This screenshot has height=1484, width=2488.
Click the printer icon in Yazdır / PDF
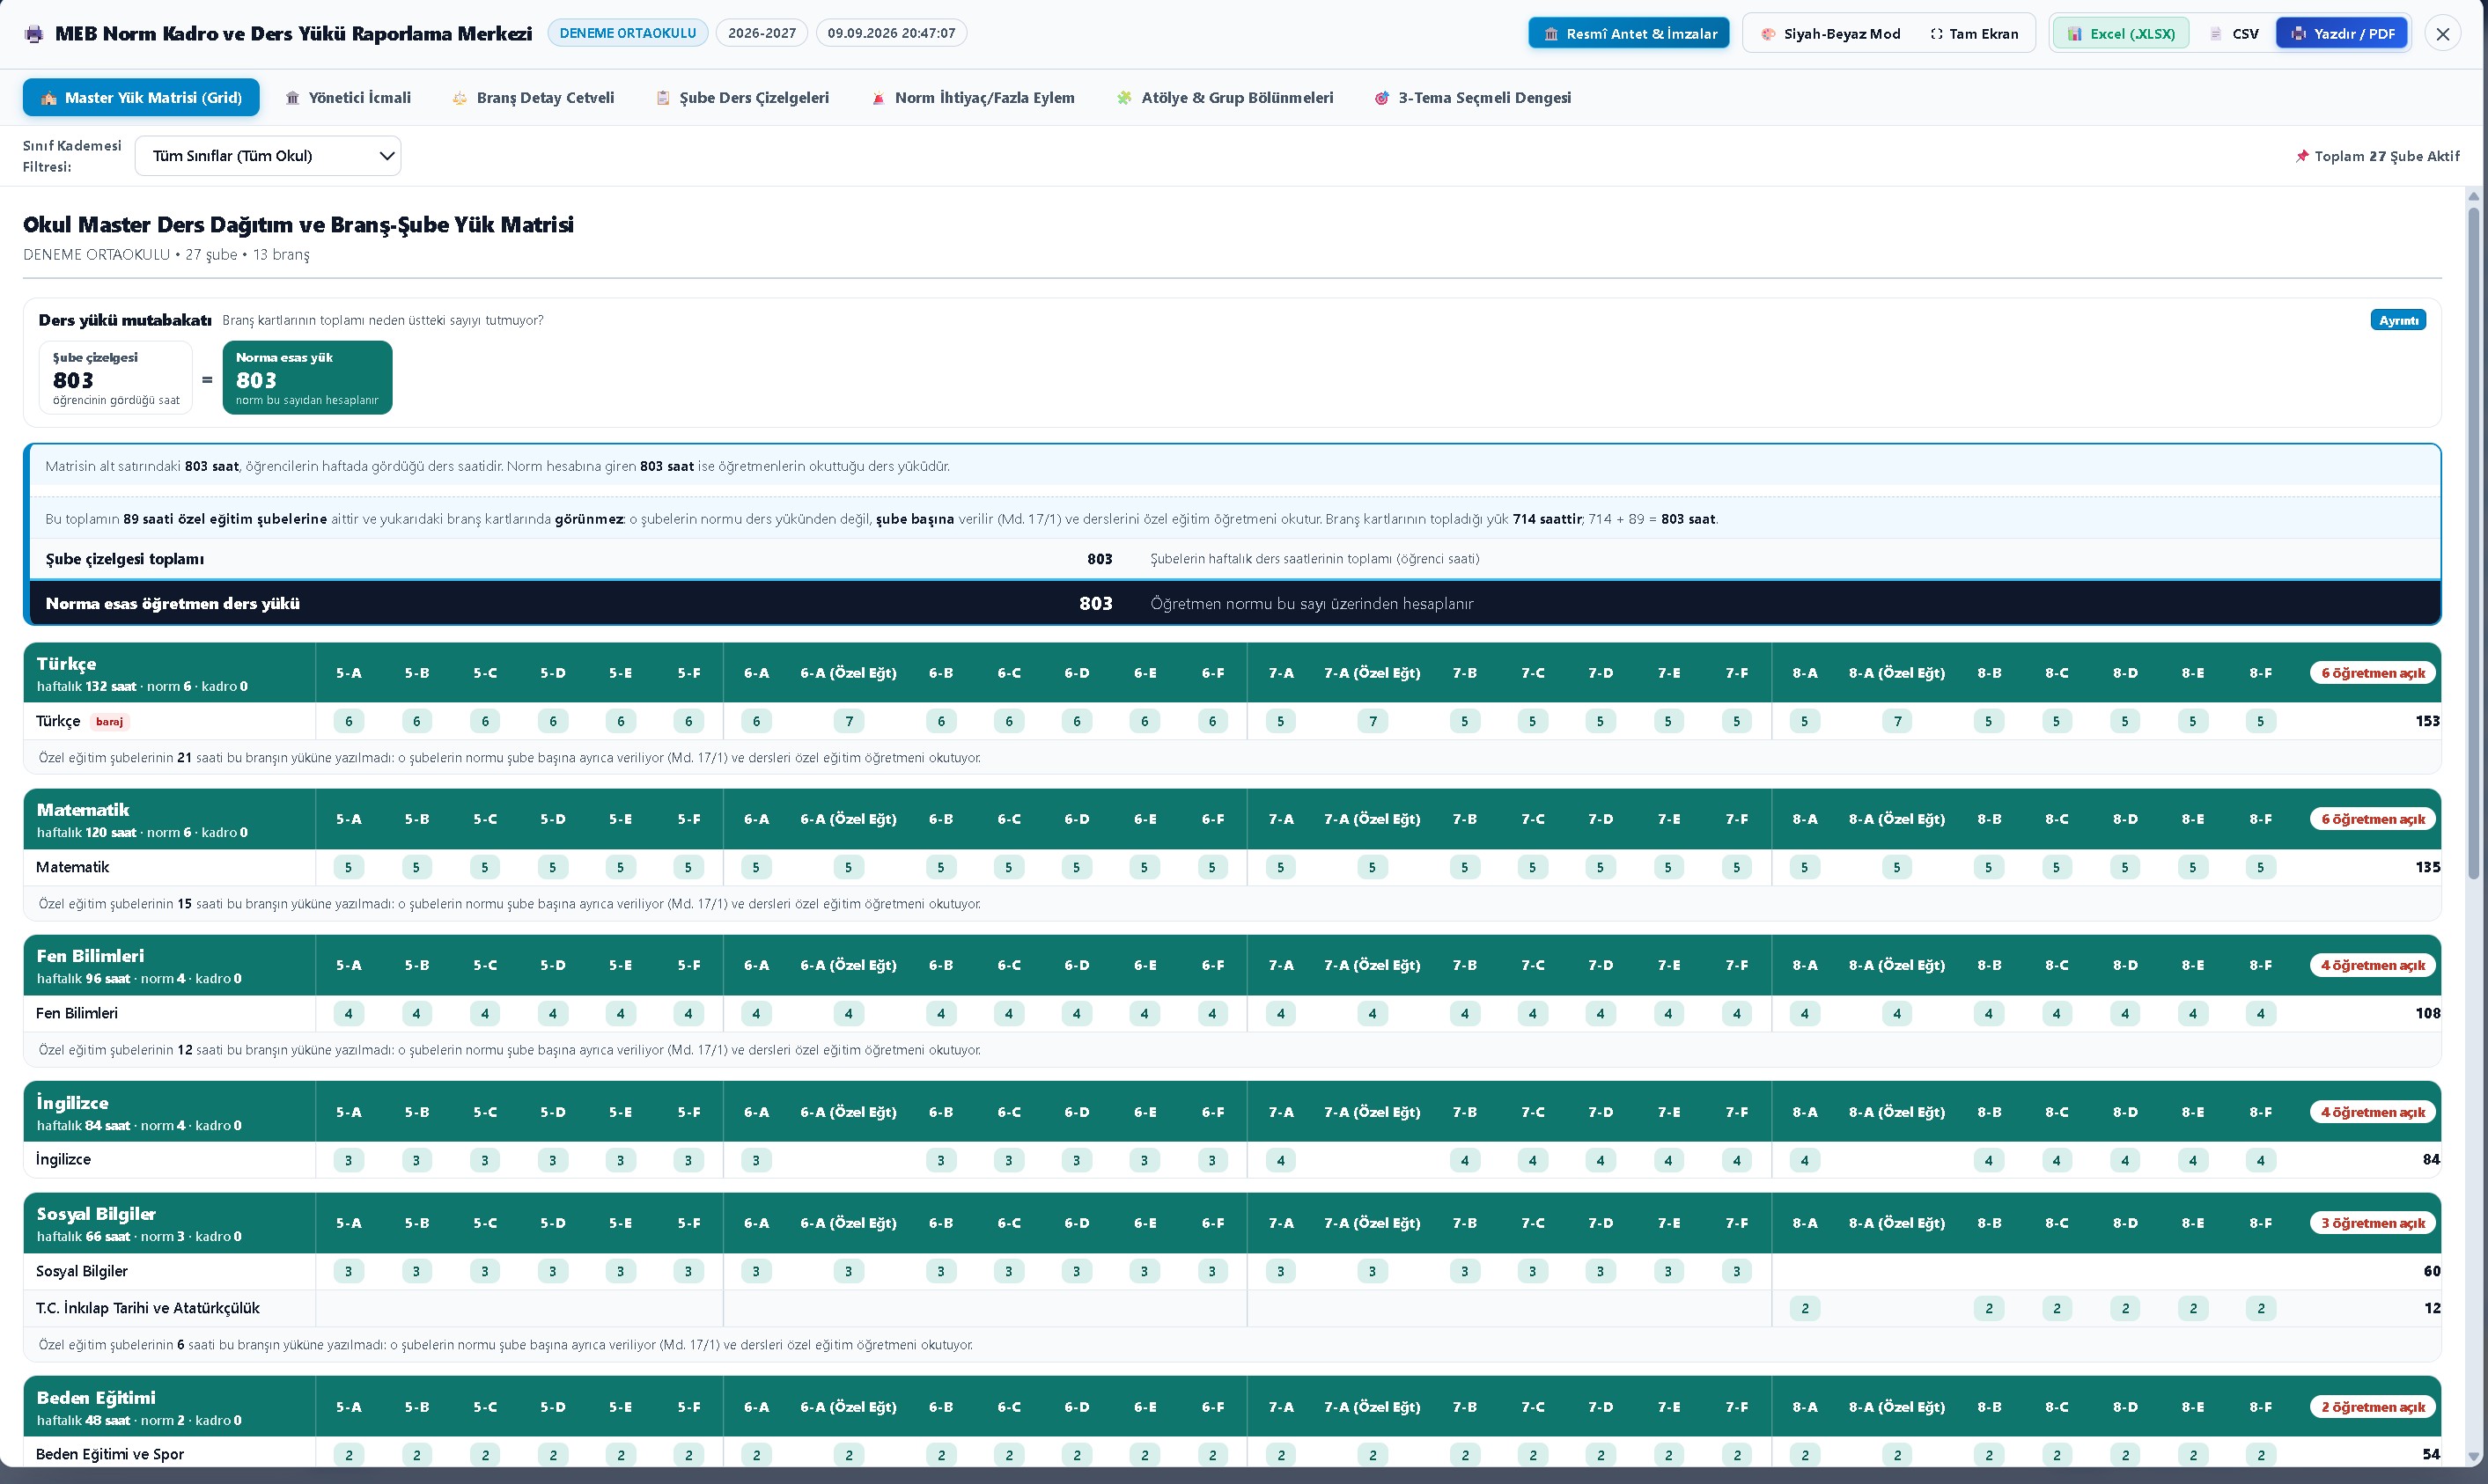2298,34
